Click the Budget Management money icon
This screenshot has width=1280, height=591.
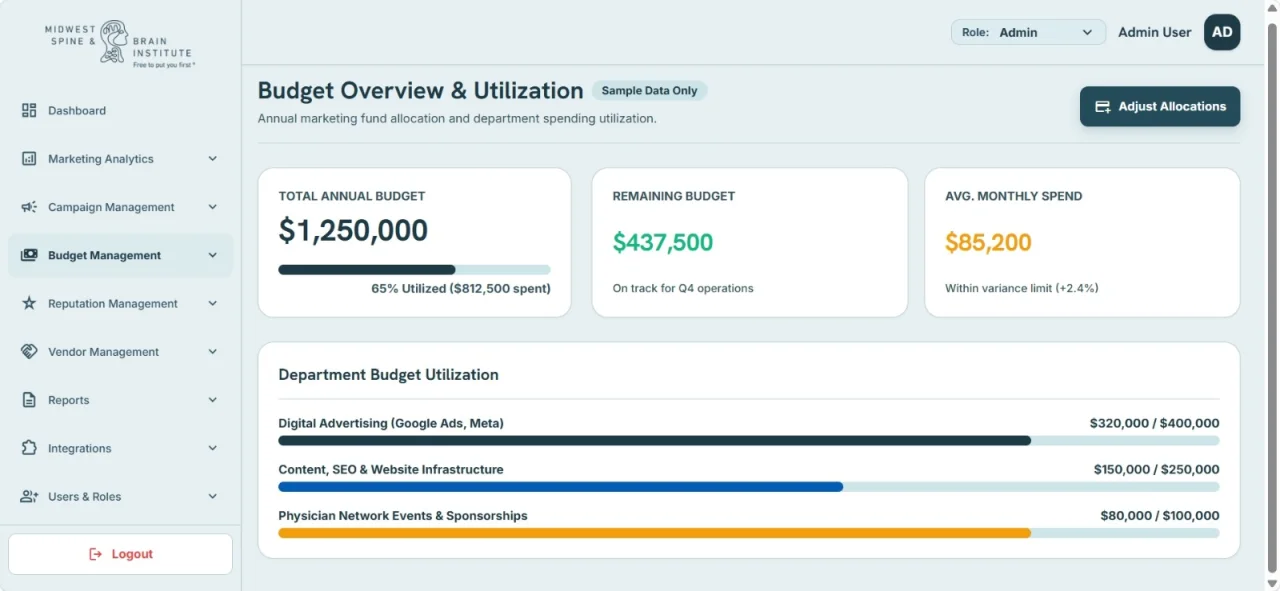pos(29,255)
